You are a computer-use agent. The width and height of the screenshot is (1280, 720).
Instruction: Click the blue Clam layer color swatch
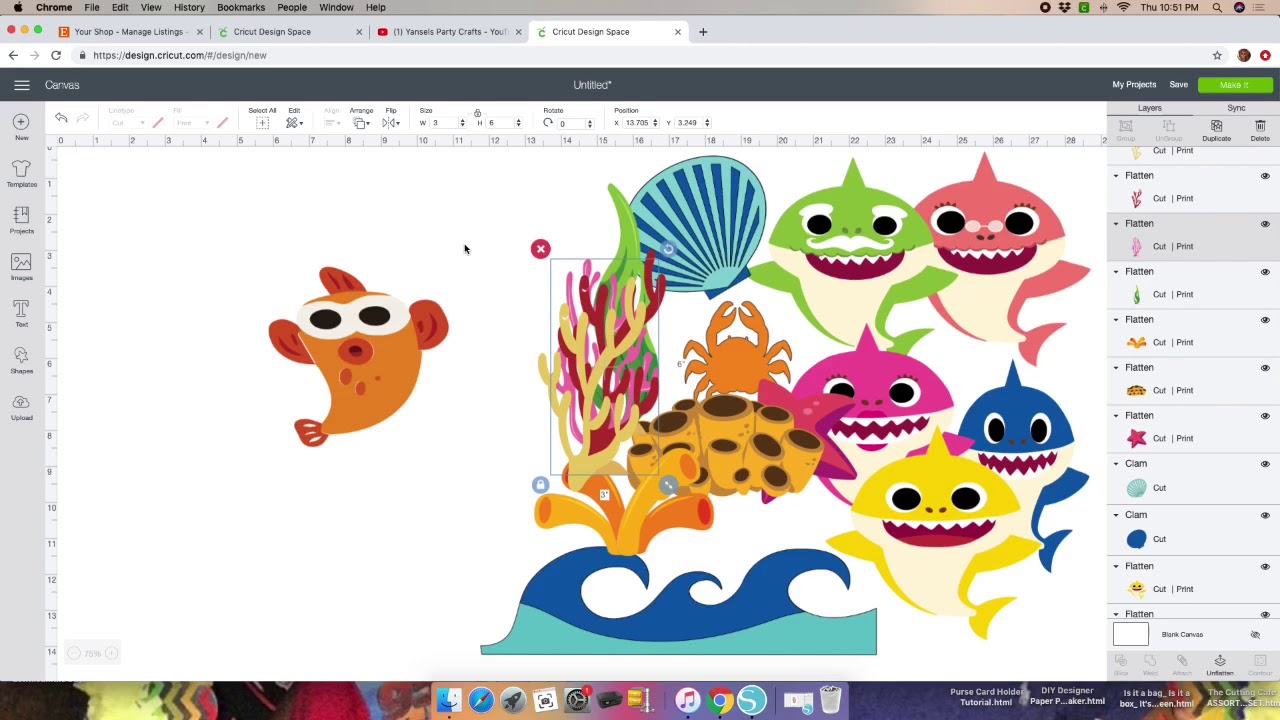1136,539
